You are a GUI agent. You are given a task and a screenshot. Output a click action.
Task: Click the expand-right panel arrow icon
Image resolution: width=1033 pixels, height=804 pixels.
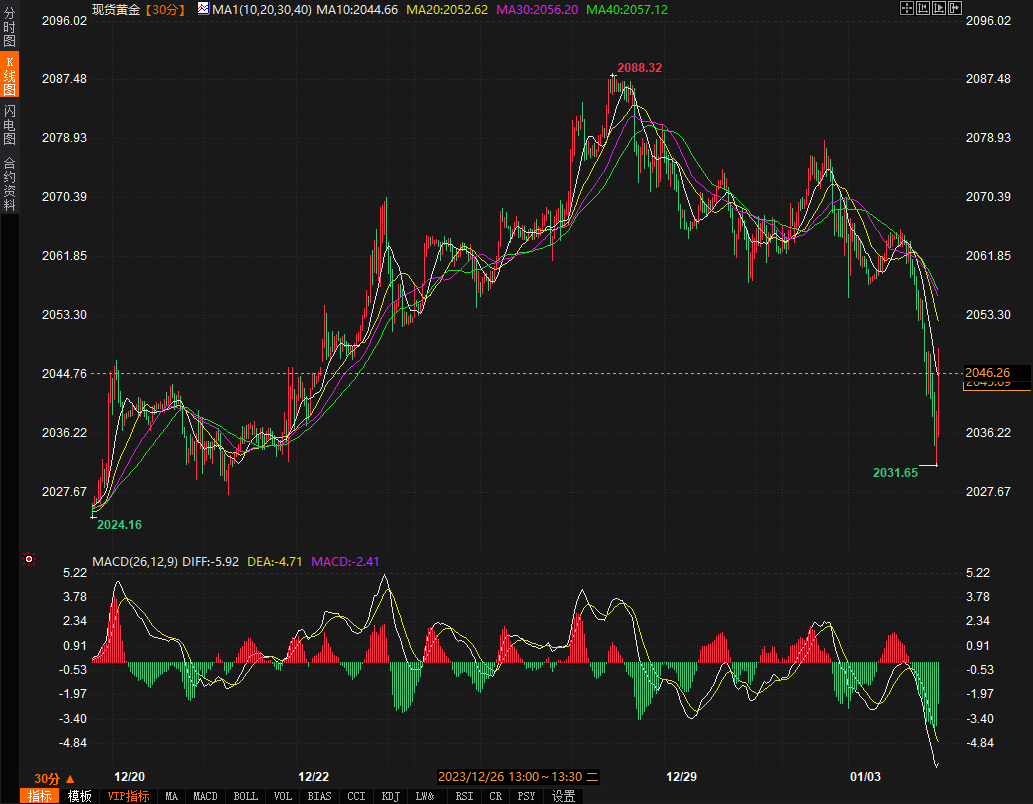pos(955,8)
